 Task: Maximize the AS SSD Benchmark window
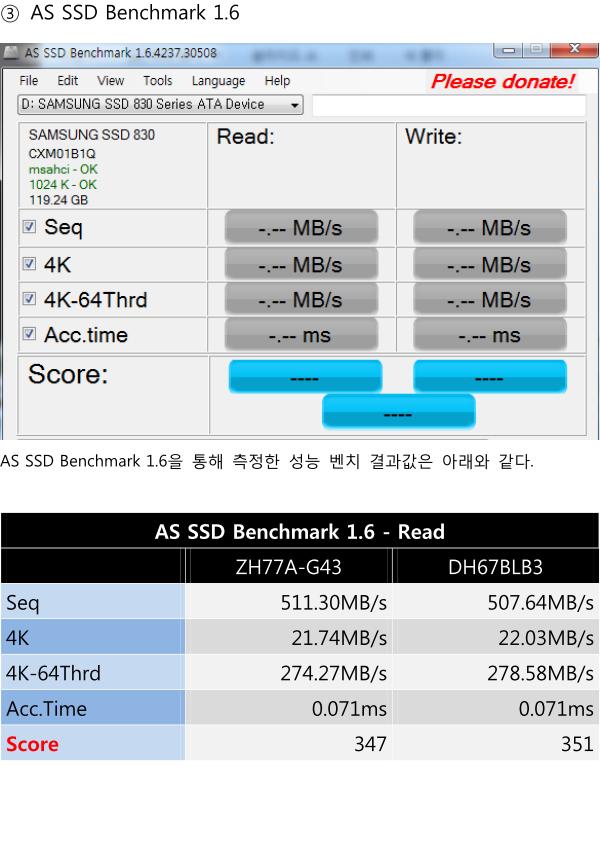pyautogui.click(x=536, y=50)
